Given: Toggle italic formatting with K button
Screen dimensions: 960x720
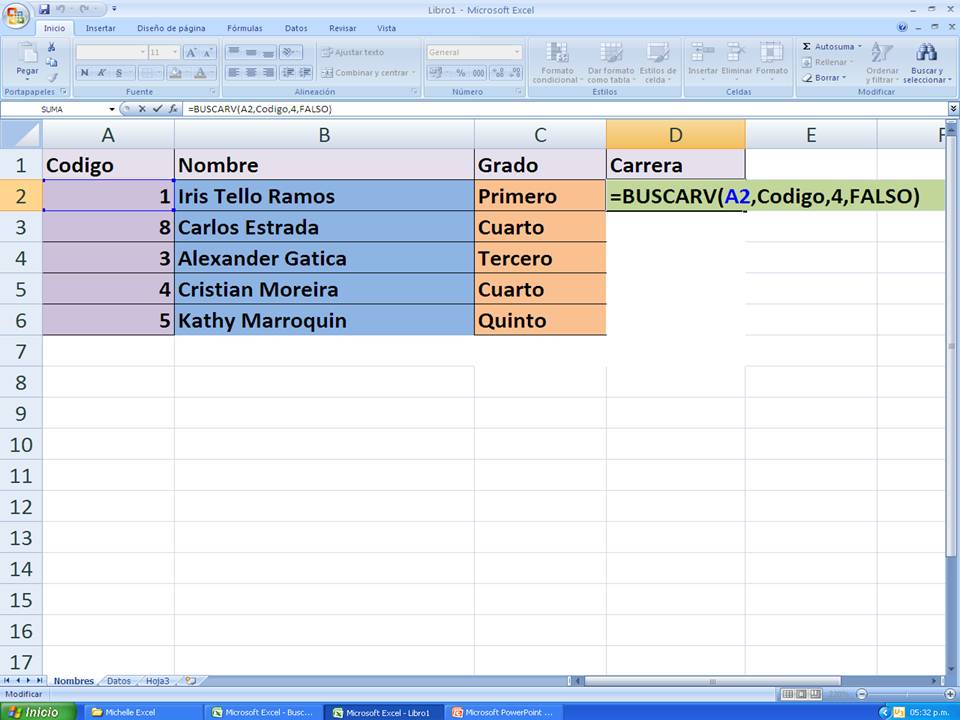Looking at the screenshot, I should coord(100,72).
